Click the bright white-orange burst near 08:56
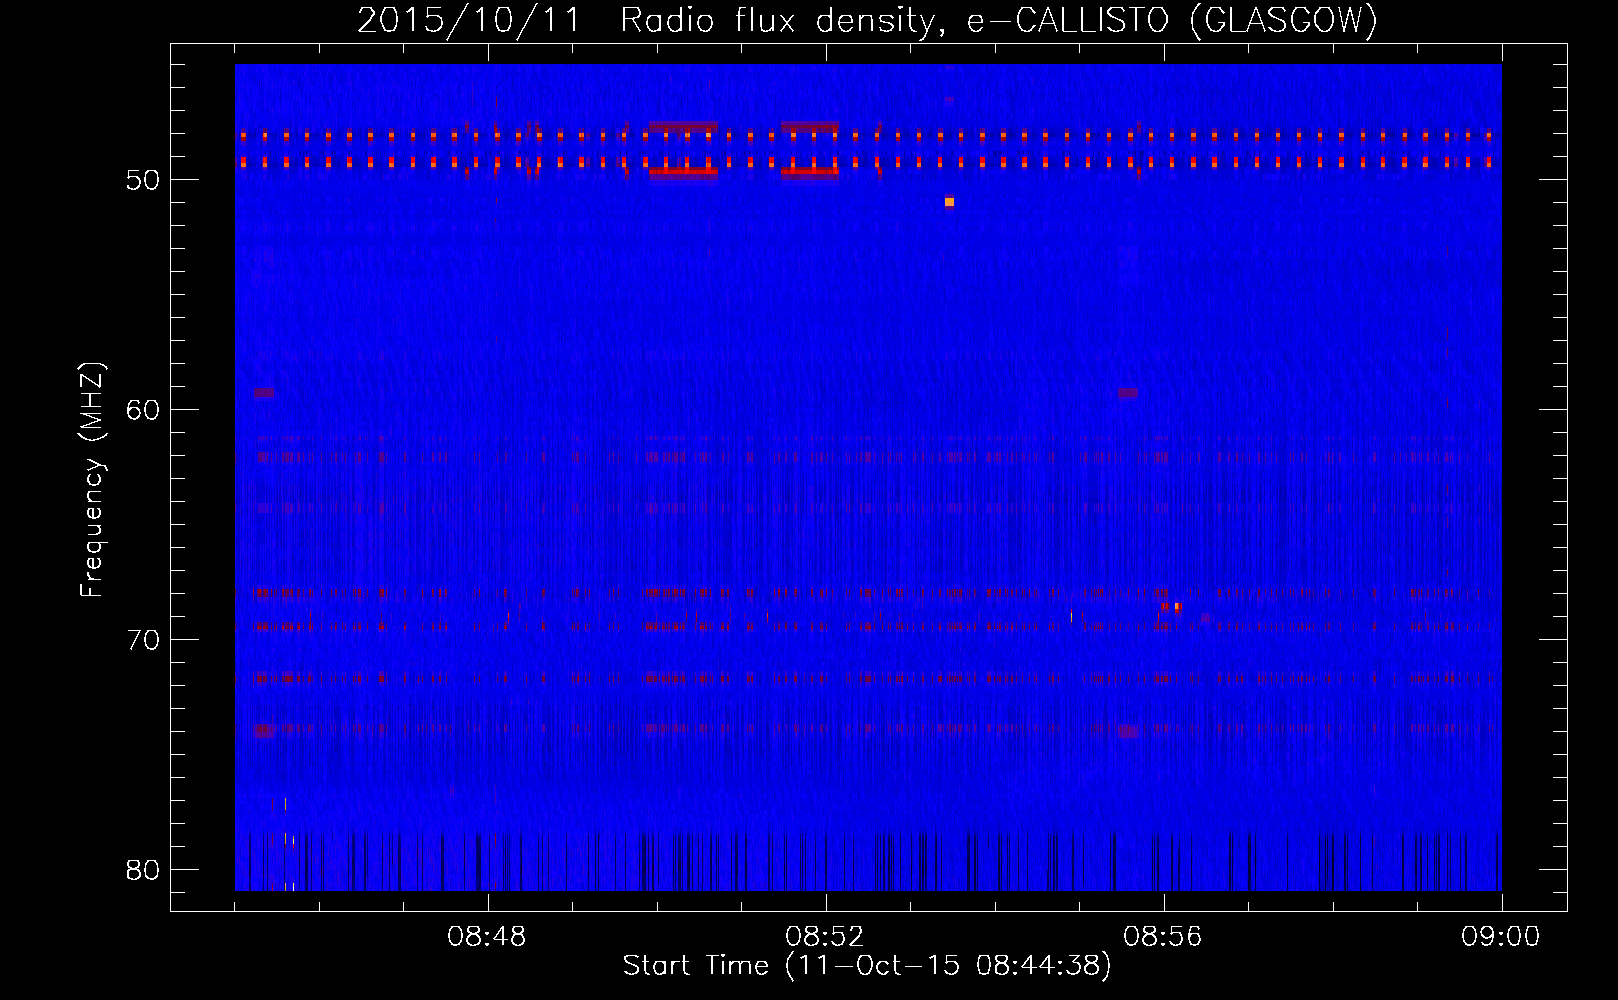Image resolution: width=1618 pixels, height=1000 pixels. tap(1177, 606)
